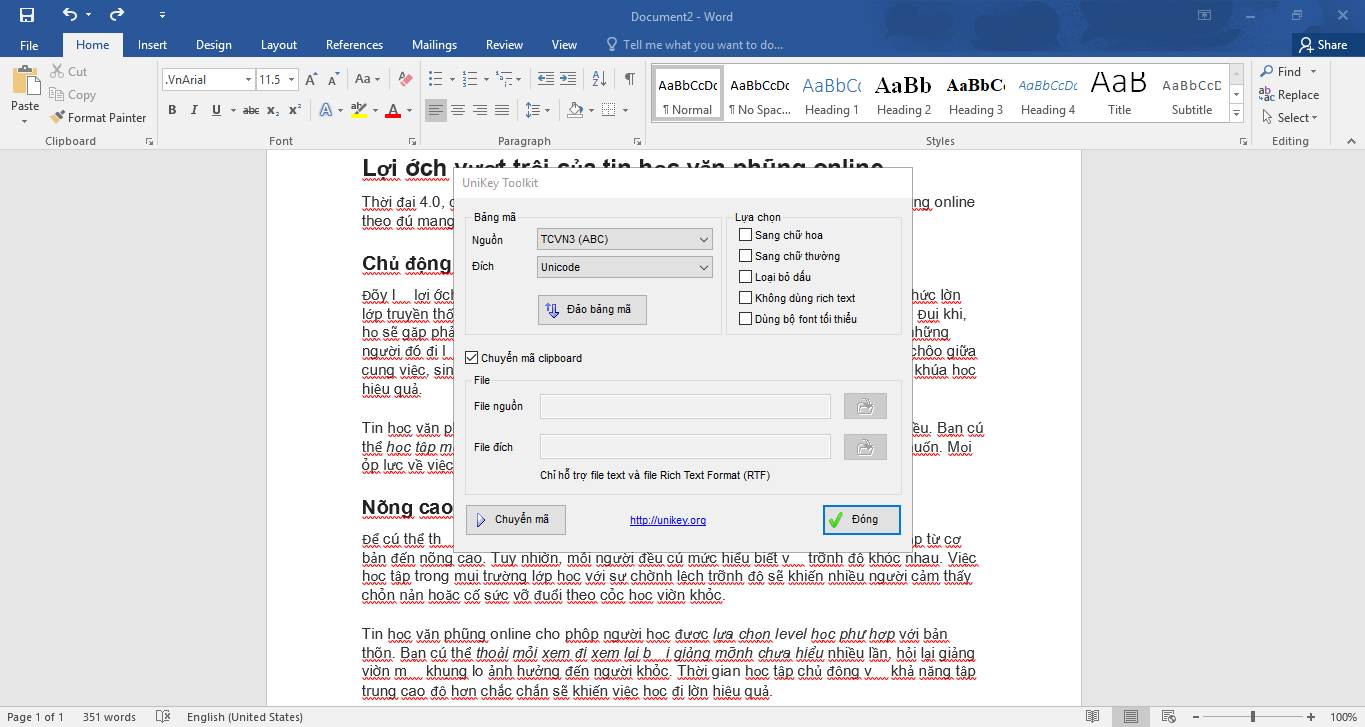Toggle Dùng bộ font tối thiểu checkbox

[745, 319]
